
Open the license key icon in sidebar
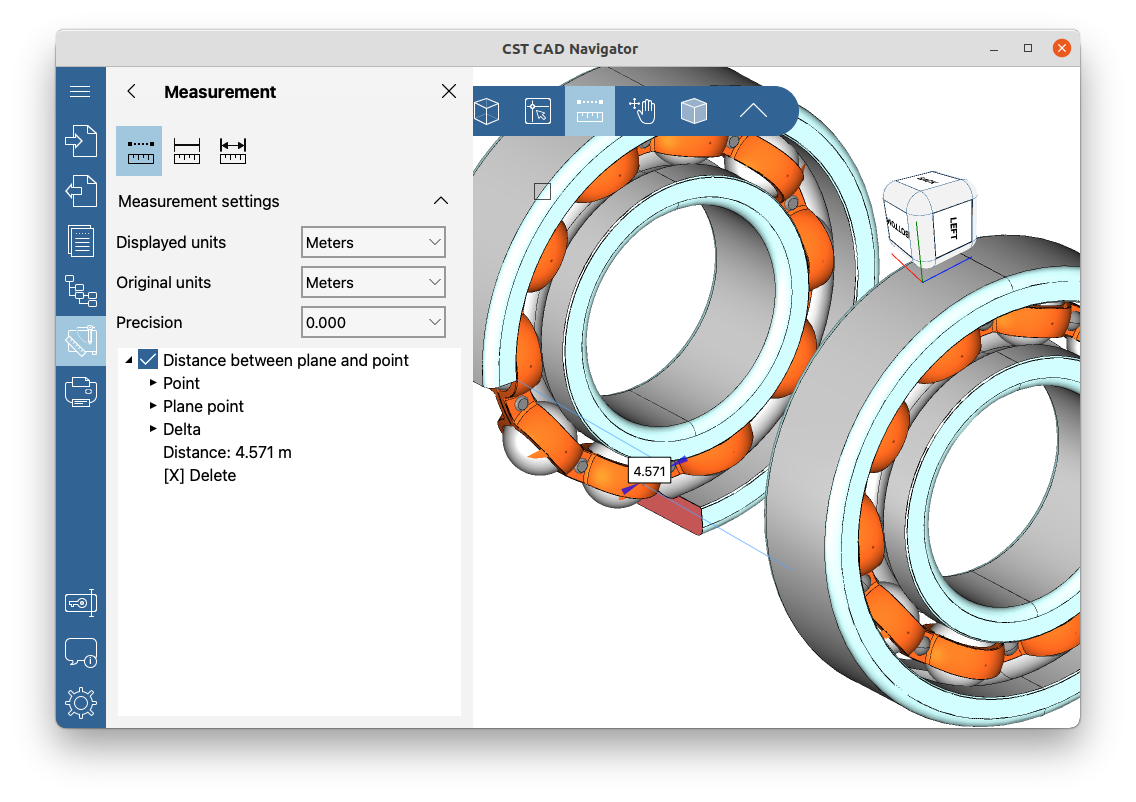click(80, 602)
